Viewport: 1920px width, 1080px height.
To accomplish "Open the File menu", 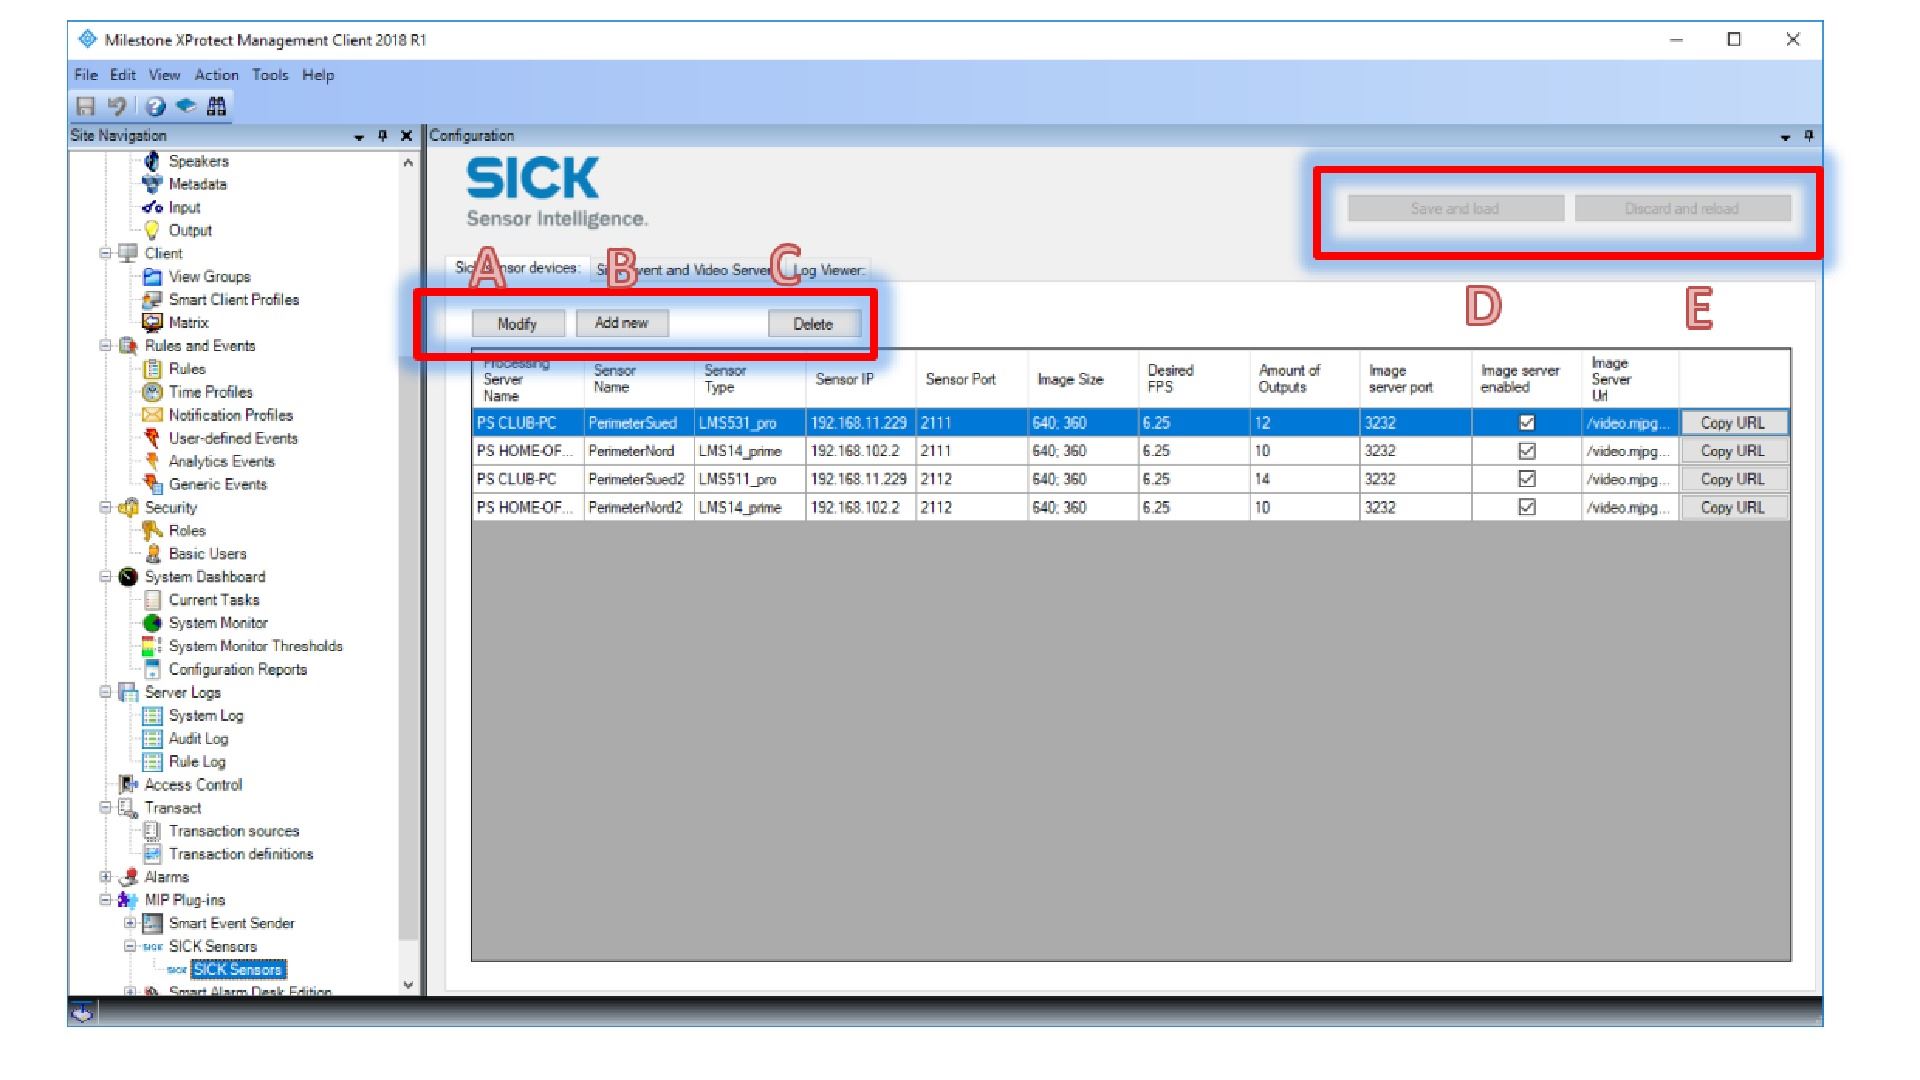I will pyautogui.click(x=86, y=75).
